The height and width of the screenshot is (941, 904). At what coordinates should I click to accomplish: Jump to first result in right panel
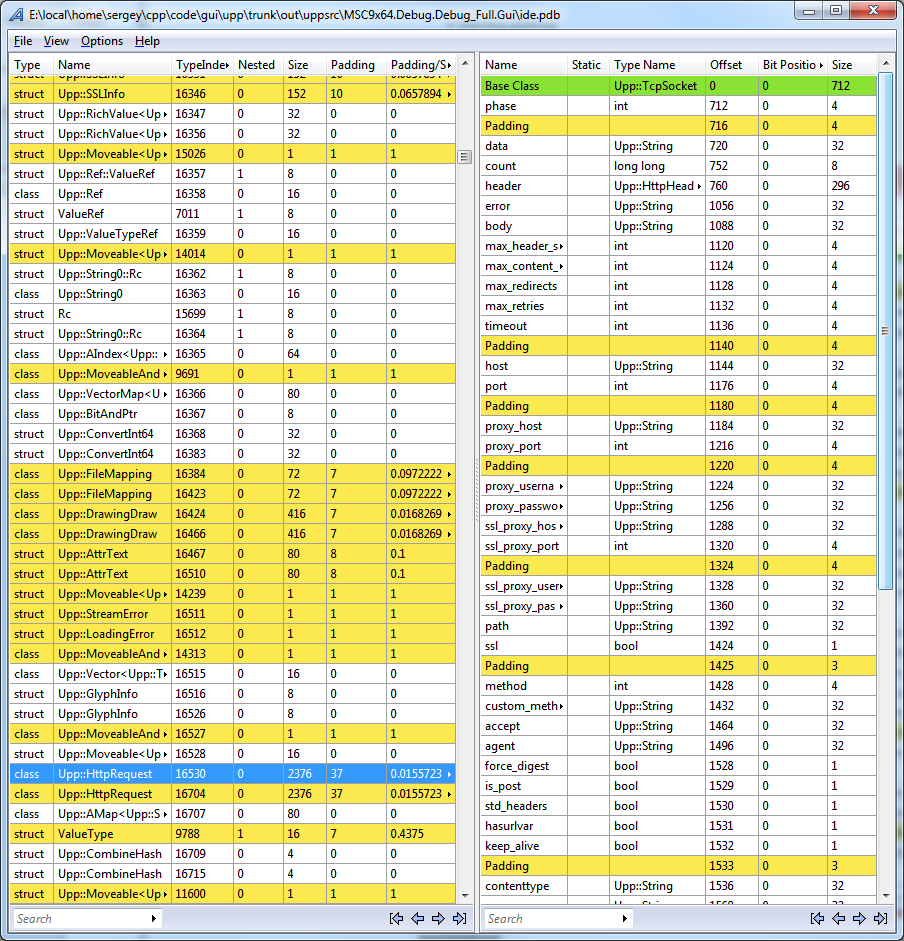pos(817,918)
